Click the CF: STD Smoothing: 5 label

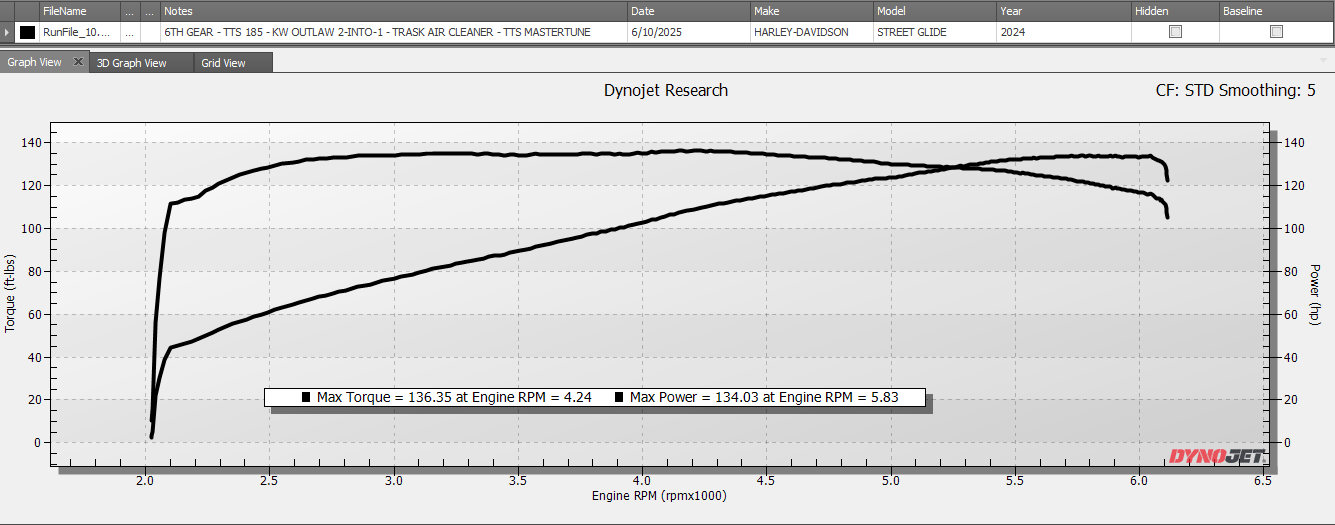pos(1235,91)
